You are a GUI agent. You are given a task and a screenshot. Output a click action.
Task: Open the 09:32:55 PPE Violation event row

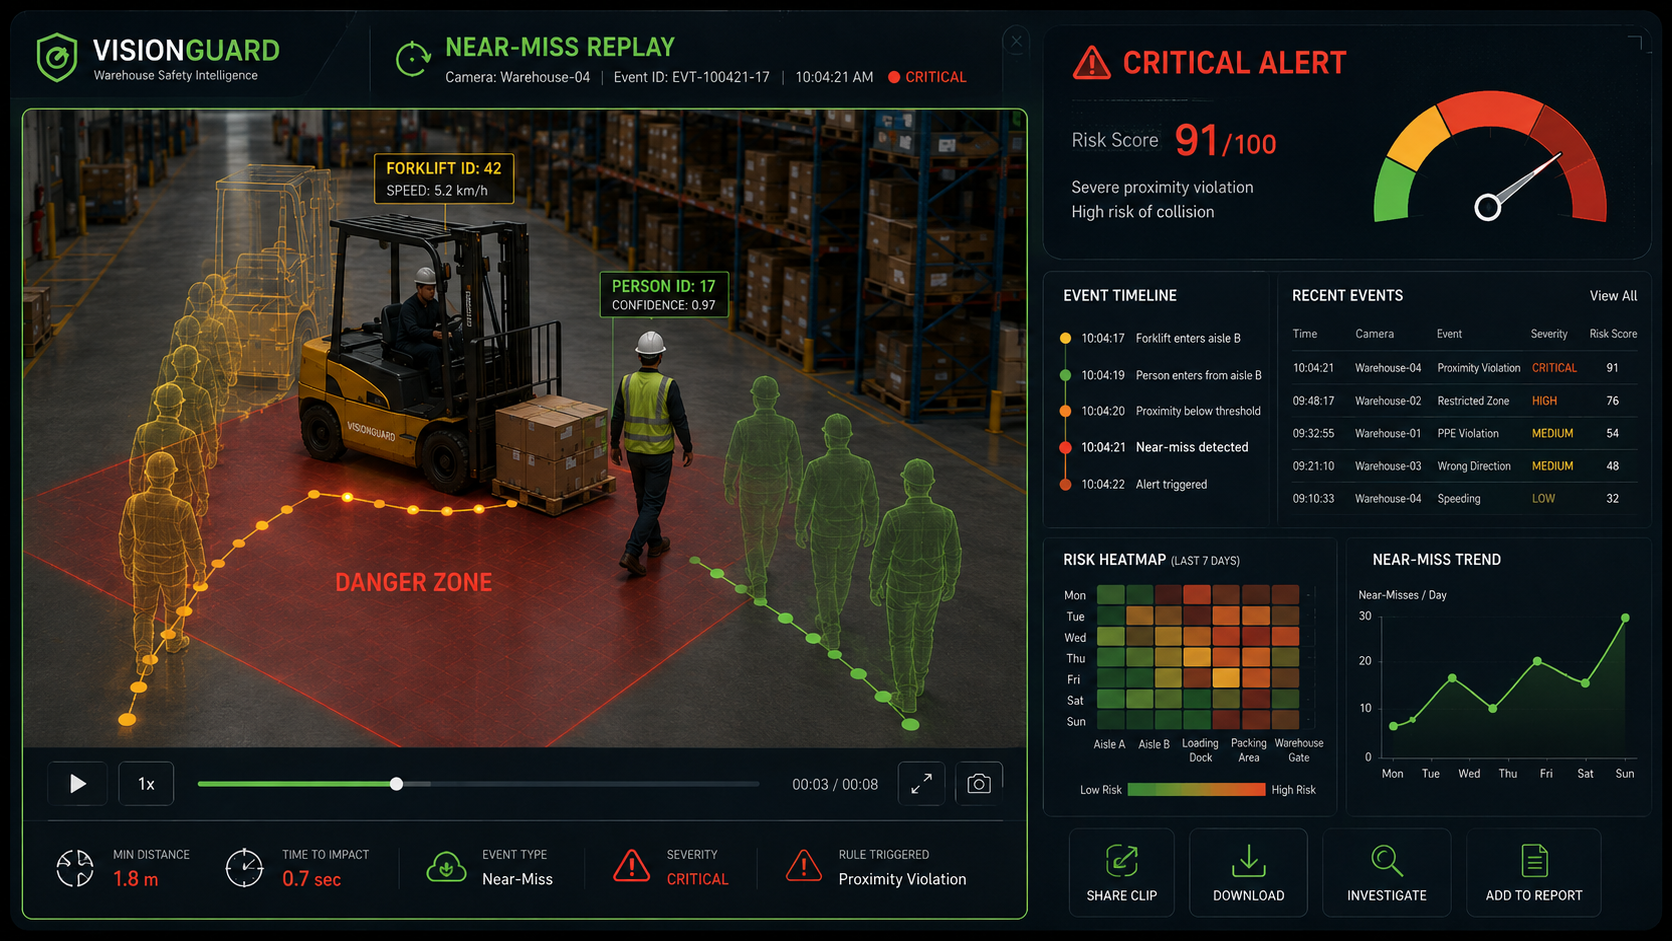coord(1465,434)
